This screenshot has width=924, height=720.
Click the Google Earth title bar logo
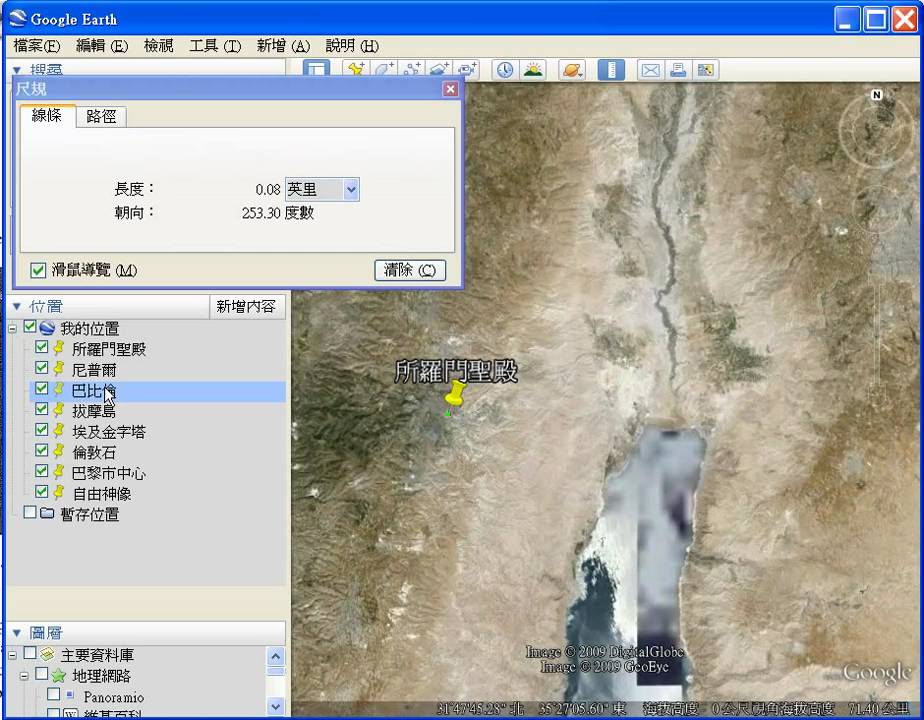[x=18, y=18]
